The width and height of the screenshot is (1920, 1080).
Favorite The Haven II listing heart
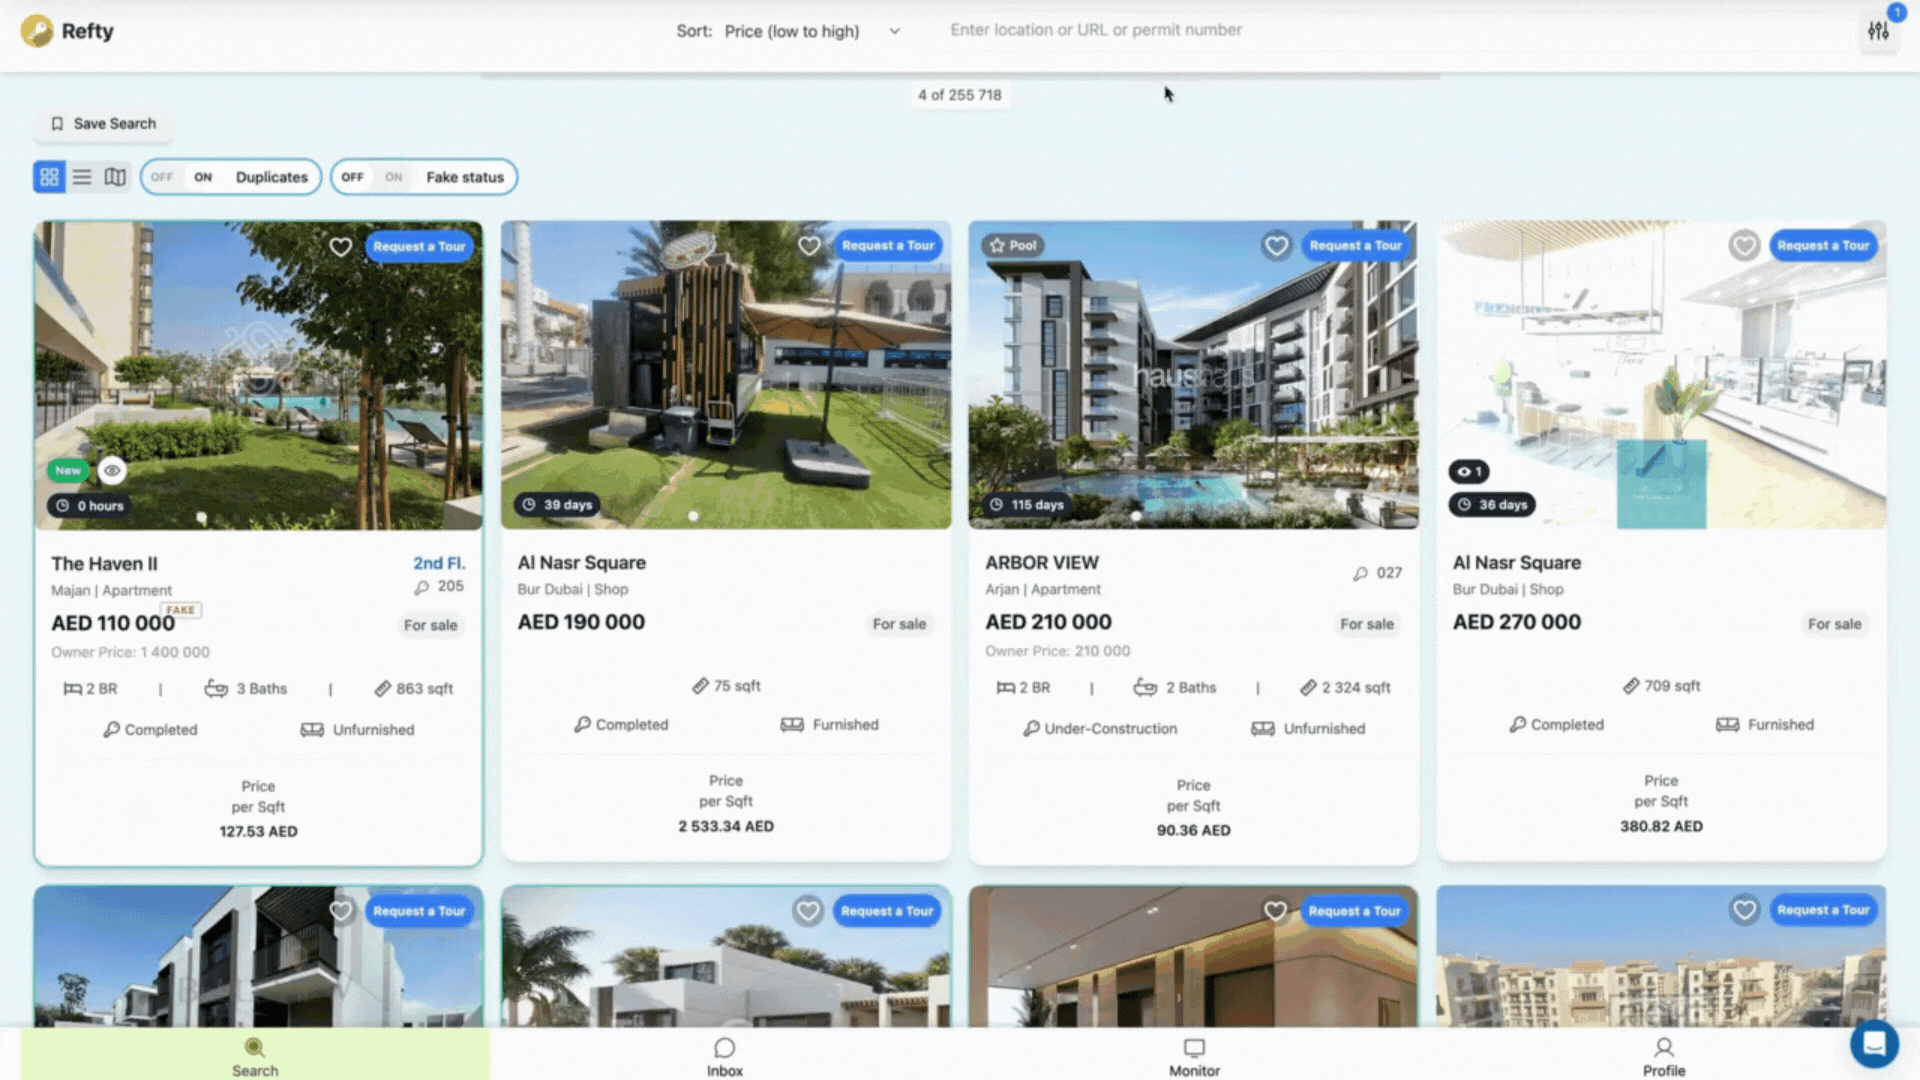pos(341,246)
